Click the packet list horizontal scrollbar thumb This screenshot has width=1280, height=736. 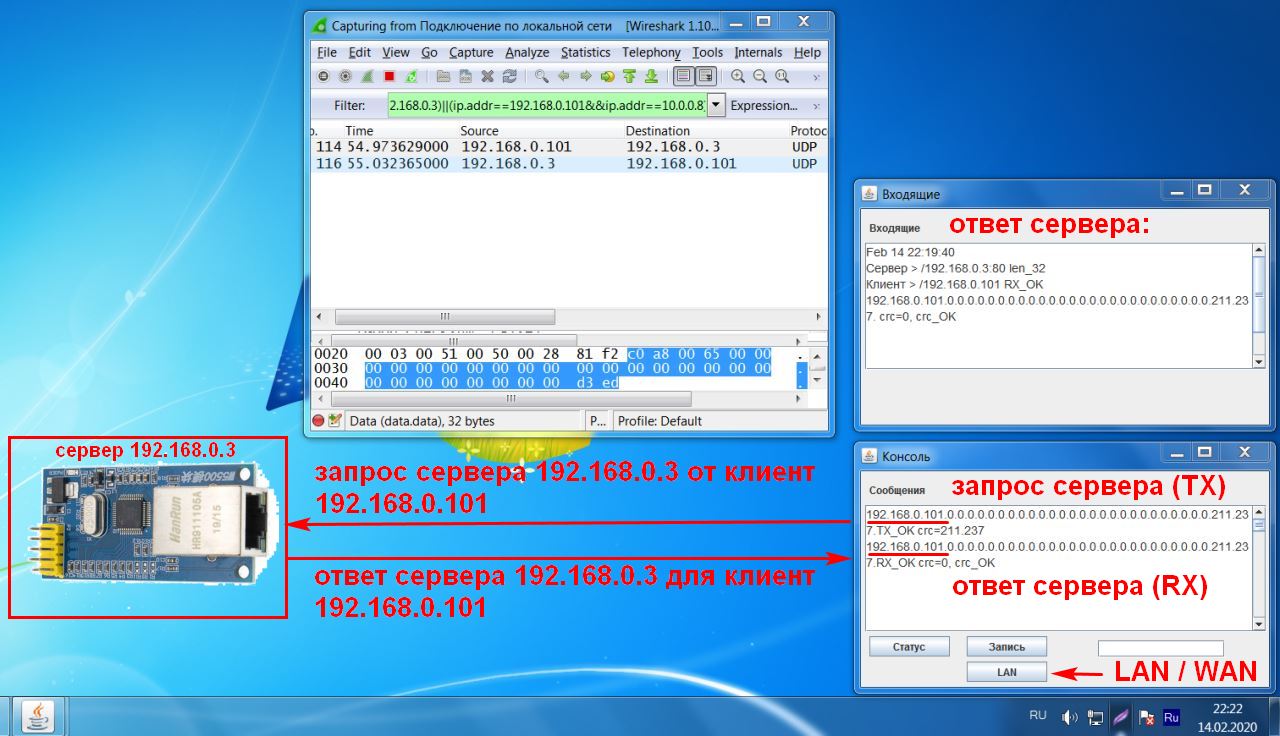444,317
